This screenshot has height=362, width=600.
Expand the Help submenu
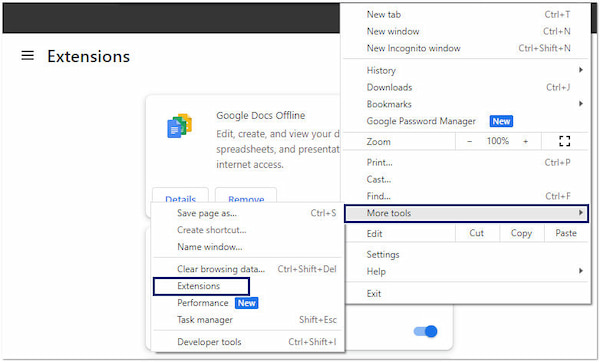pos(466,271)
